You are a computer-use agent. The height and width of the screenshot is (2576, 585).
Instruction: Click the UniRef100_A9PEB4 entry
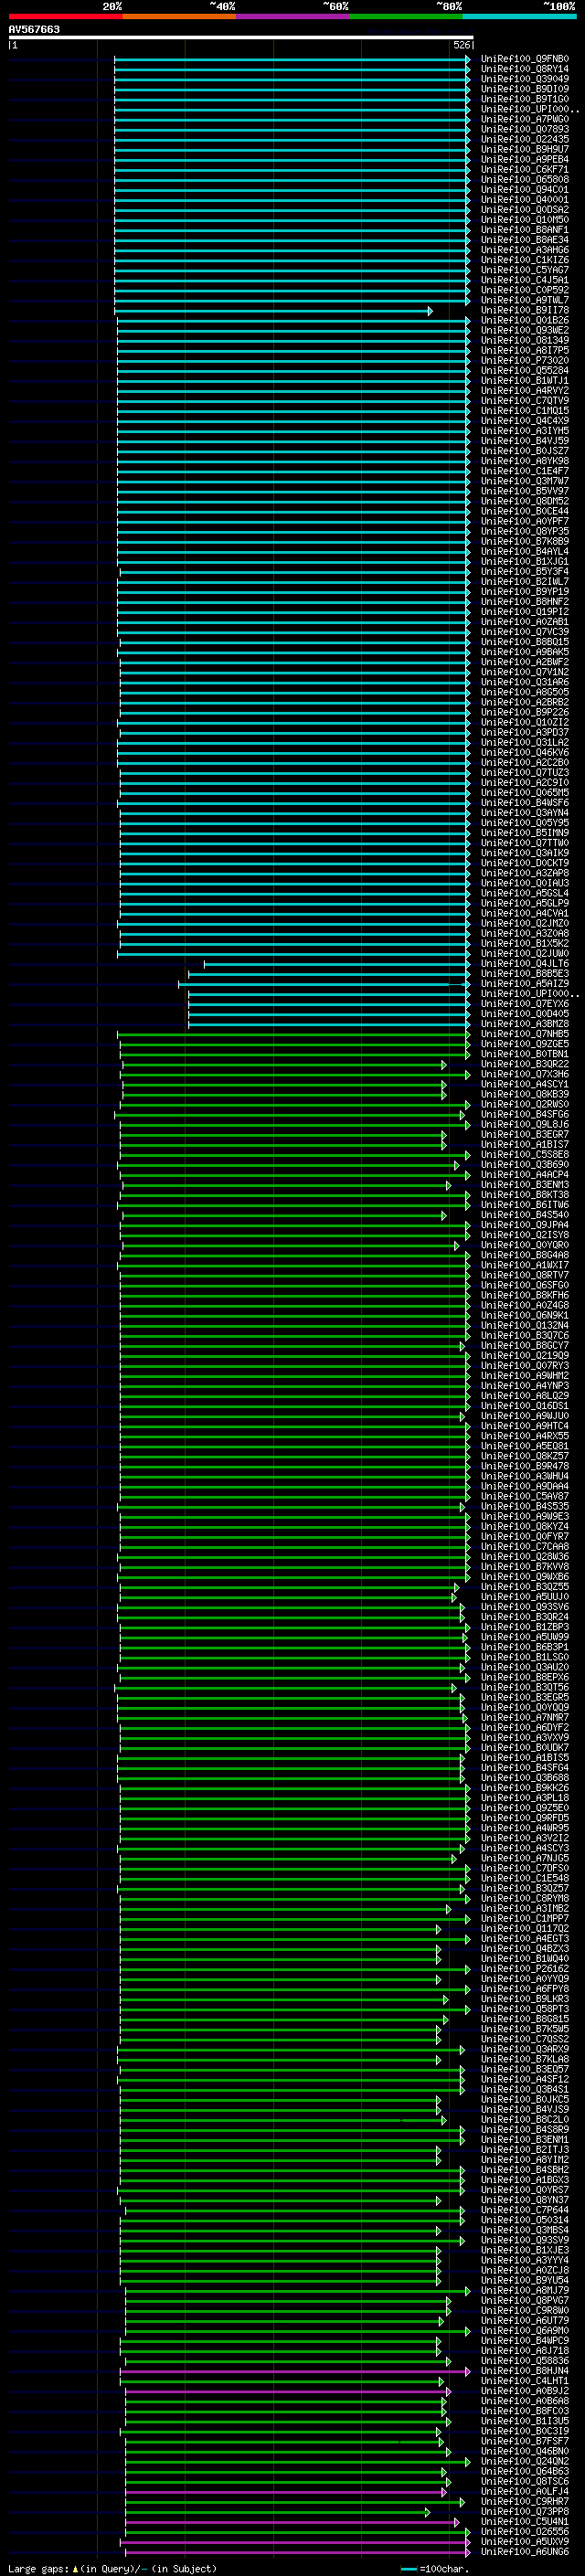525,159
